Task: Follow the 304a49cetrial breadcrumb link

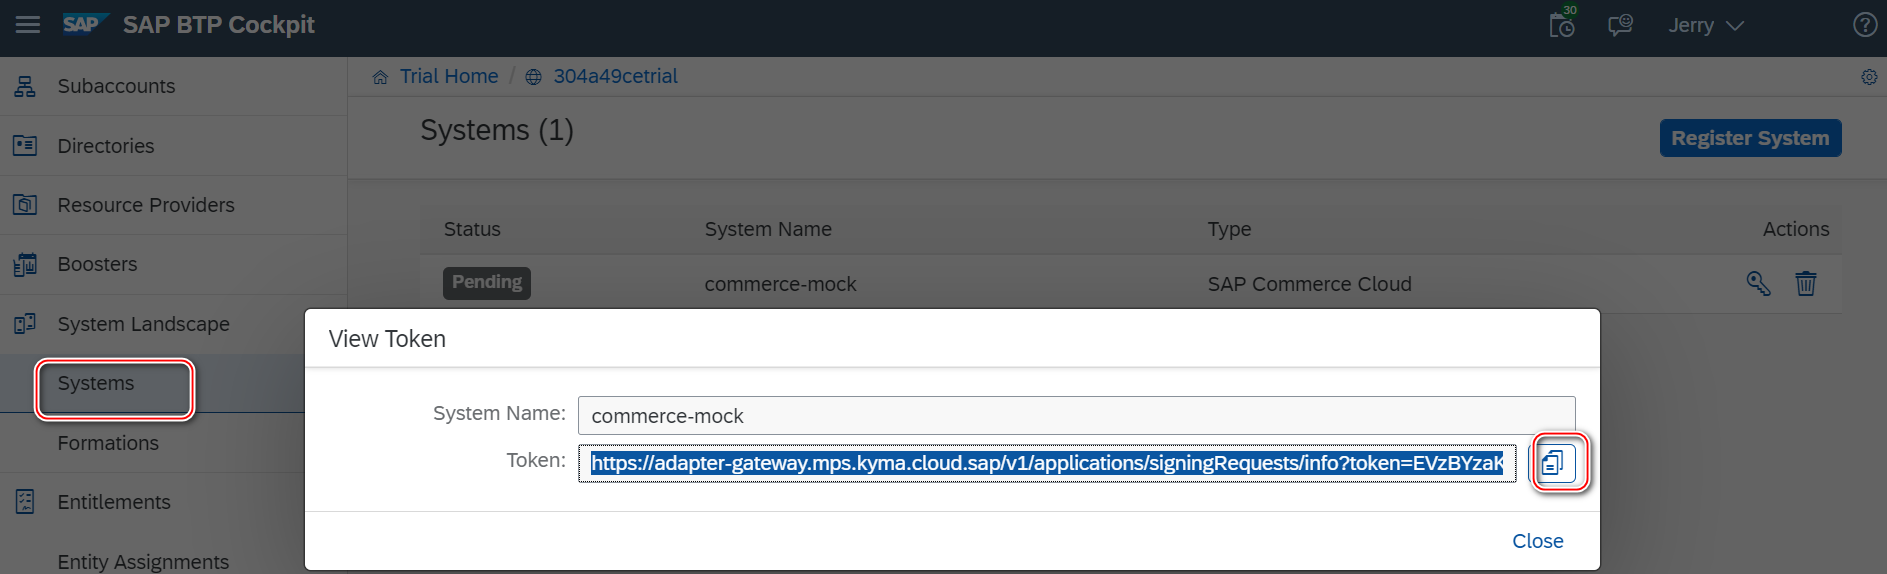Action: coord(616,76)
